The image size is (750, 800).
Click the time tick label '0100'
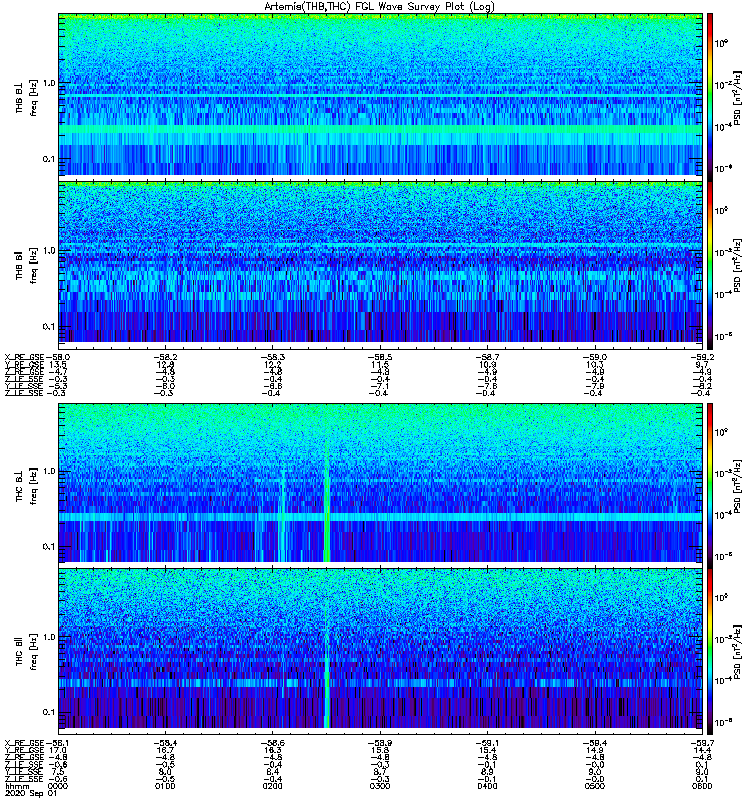[x=165, y=786]
